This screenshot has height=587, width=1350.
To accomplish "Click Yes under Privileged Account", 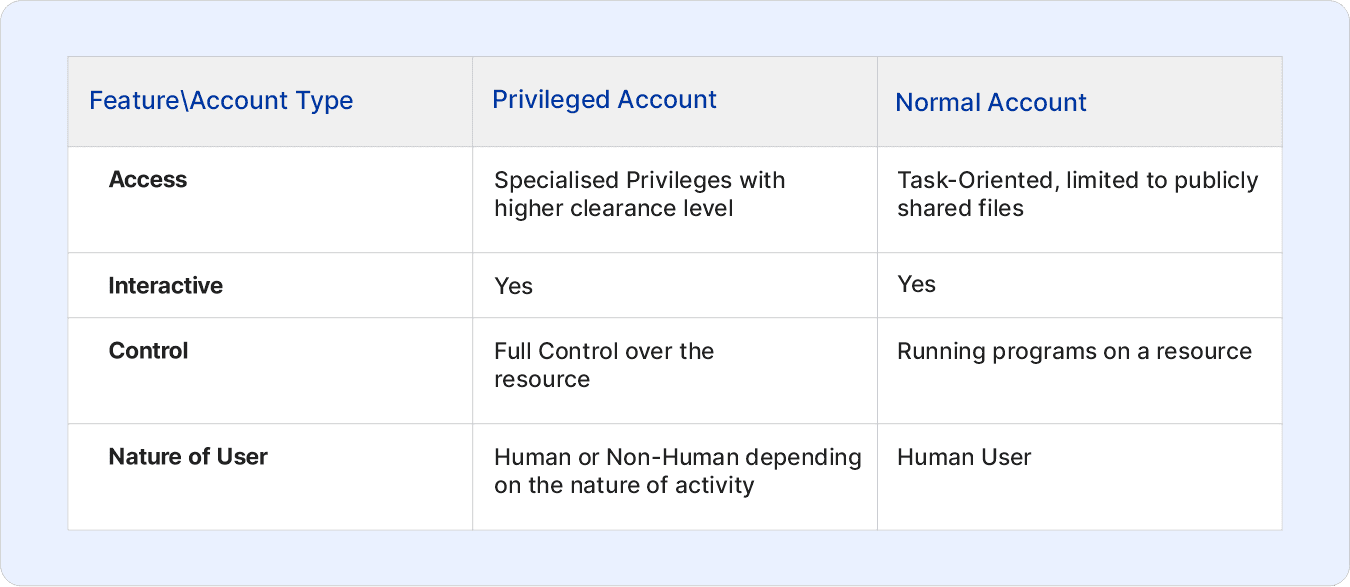I will pyautogui.click(x=514, y=287).
